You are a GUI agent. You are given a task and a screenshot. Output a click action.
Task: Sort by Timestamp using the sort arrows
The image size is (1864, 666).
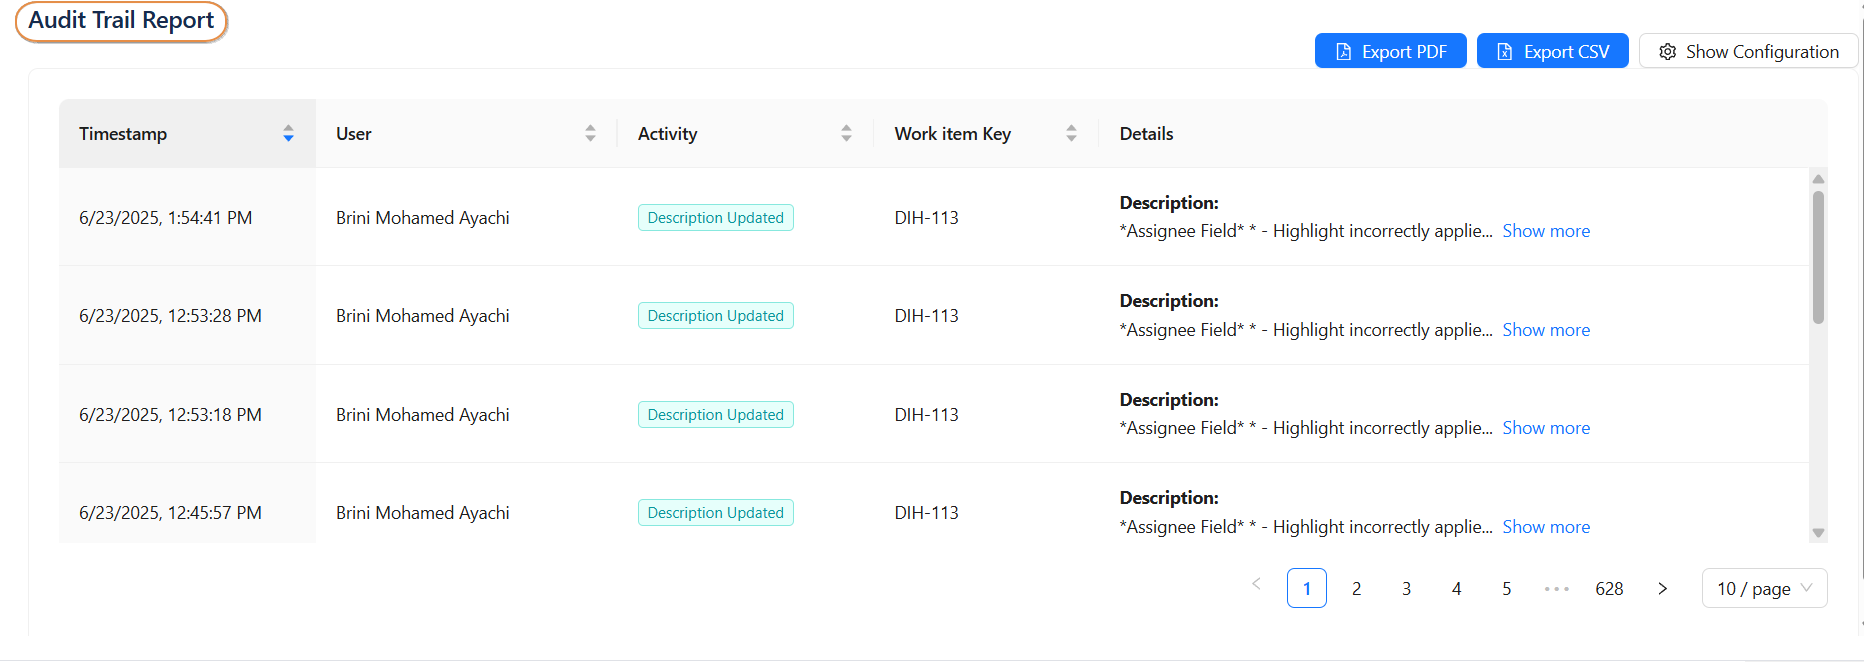pos(288,133)
